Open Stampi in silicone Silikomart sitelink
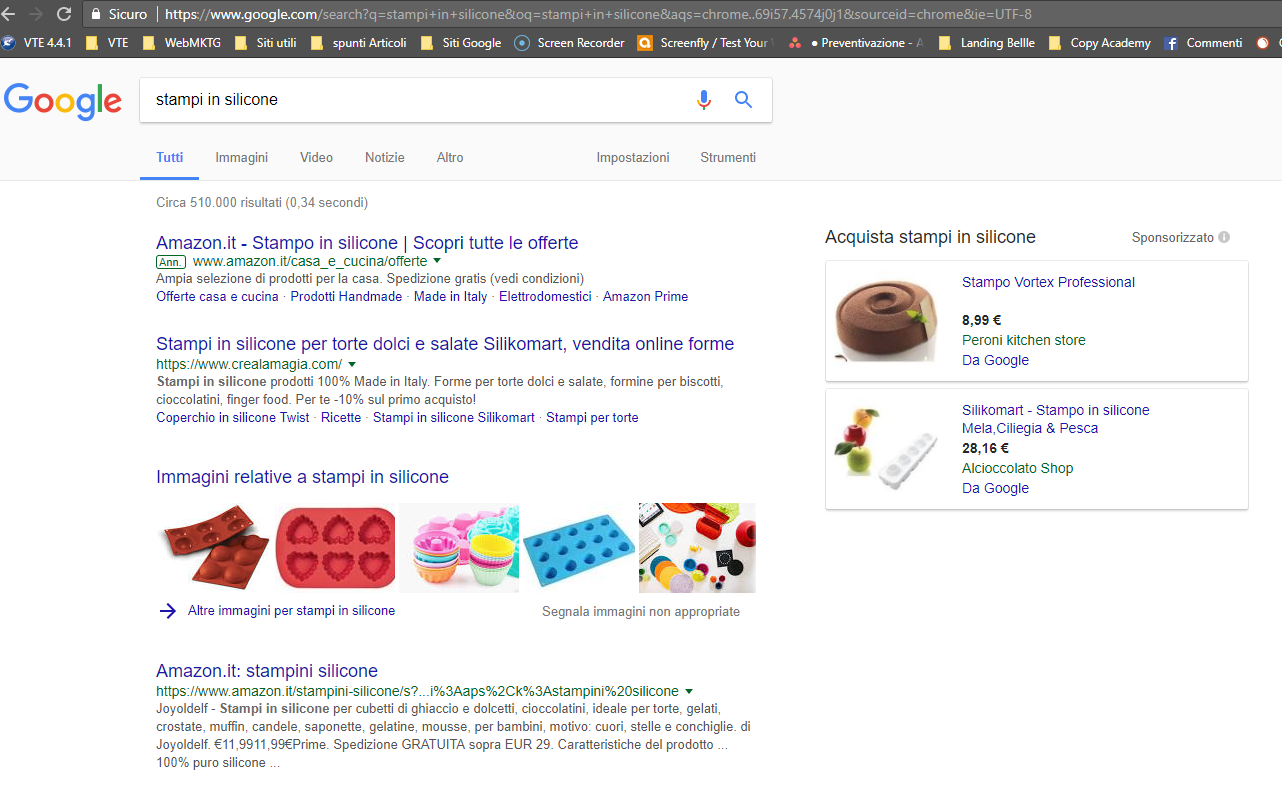The image size is (1282, 787). click(454, 418)
